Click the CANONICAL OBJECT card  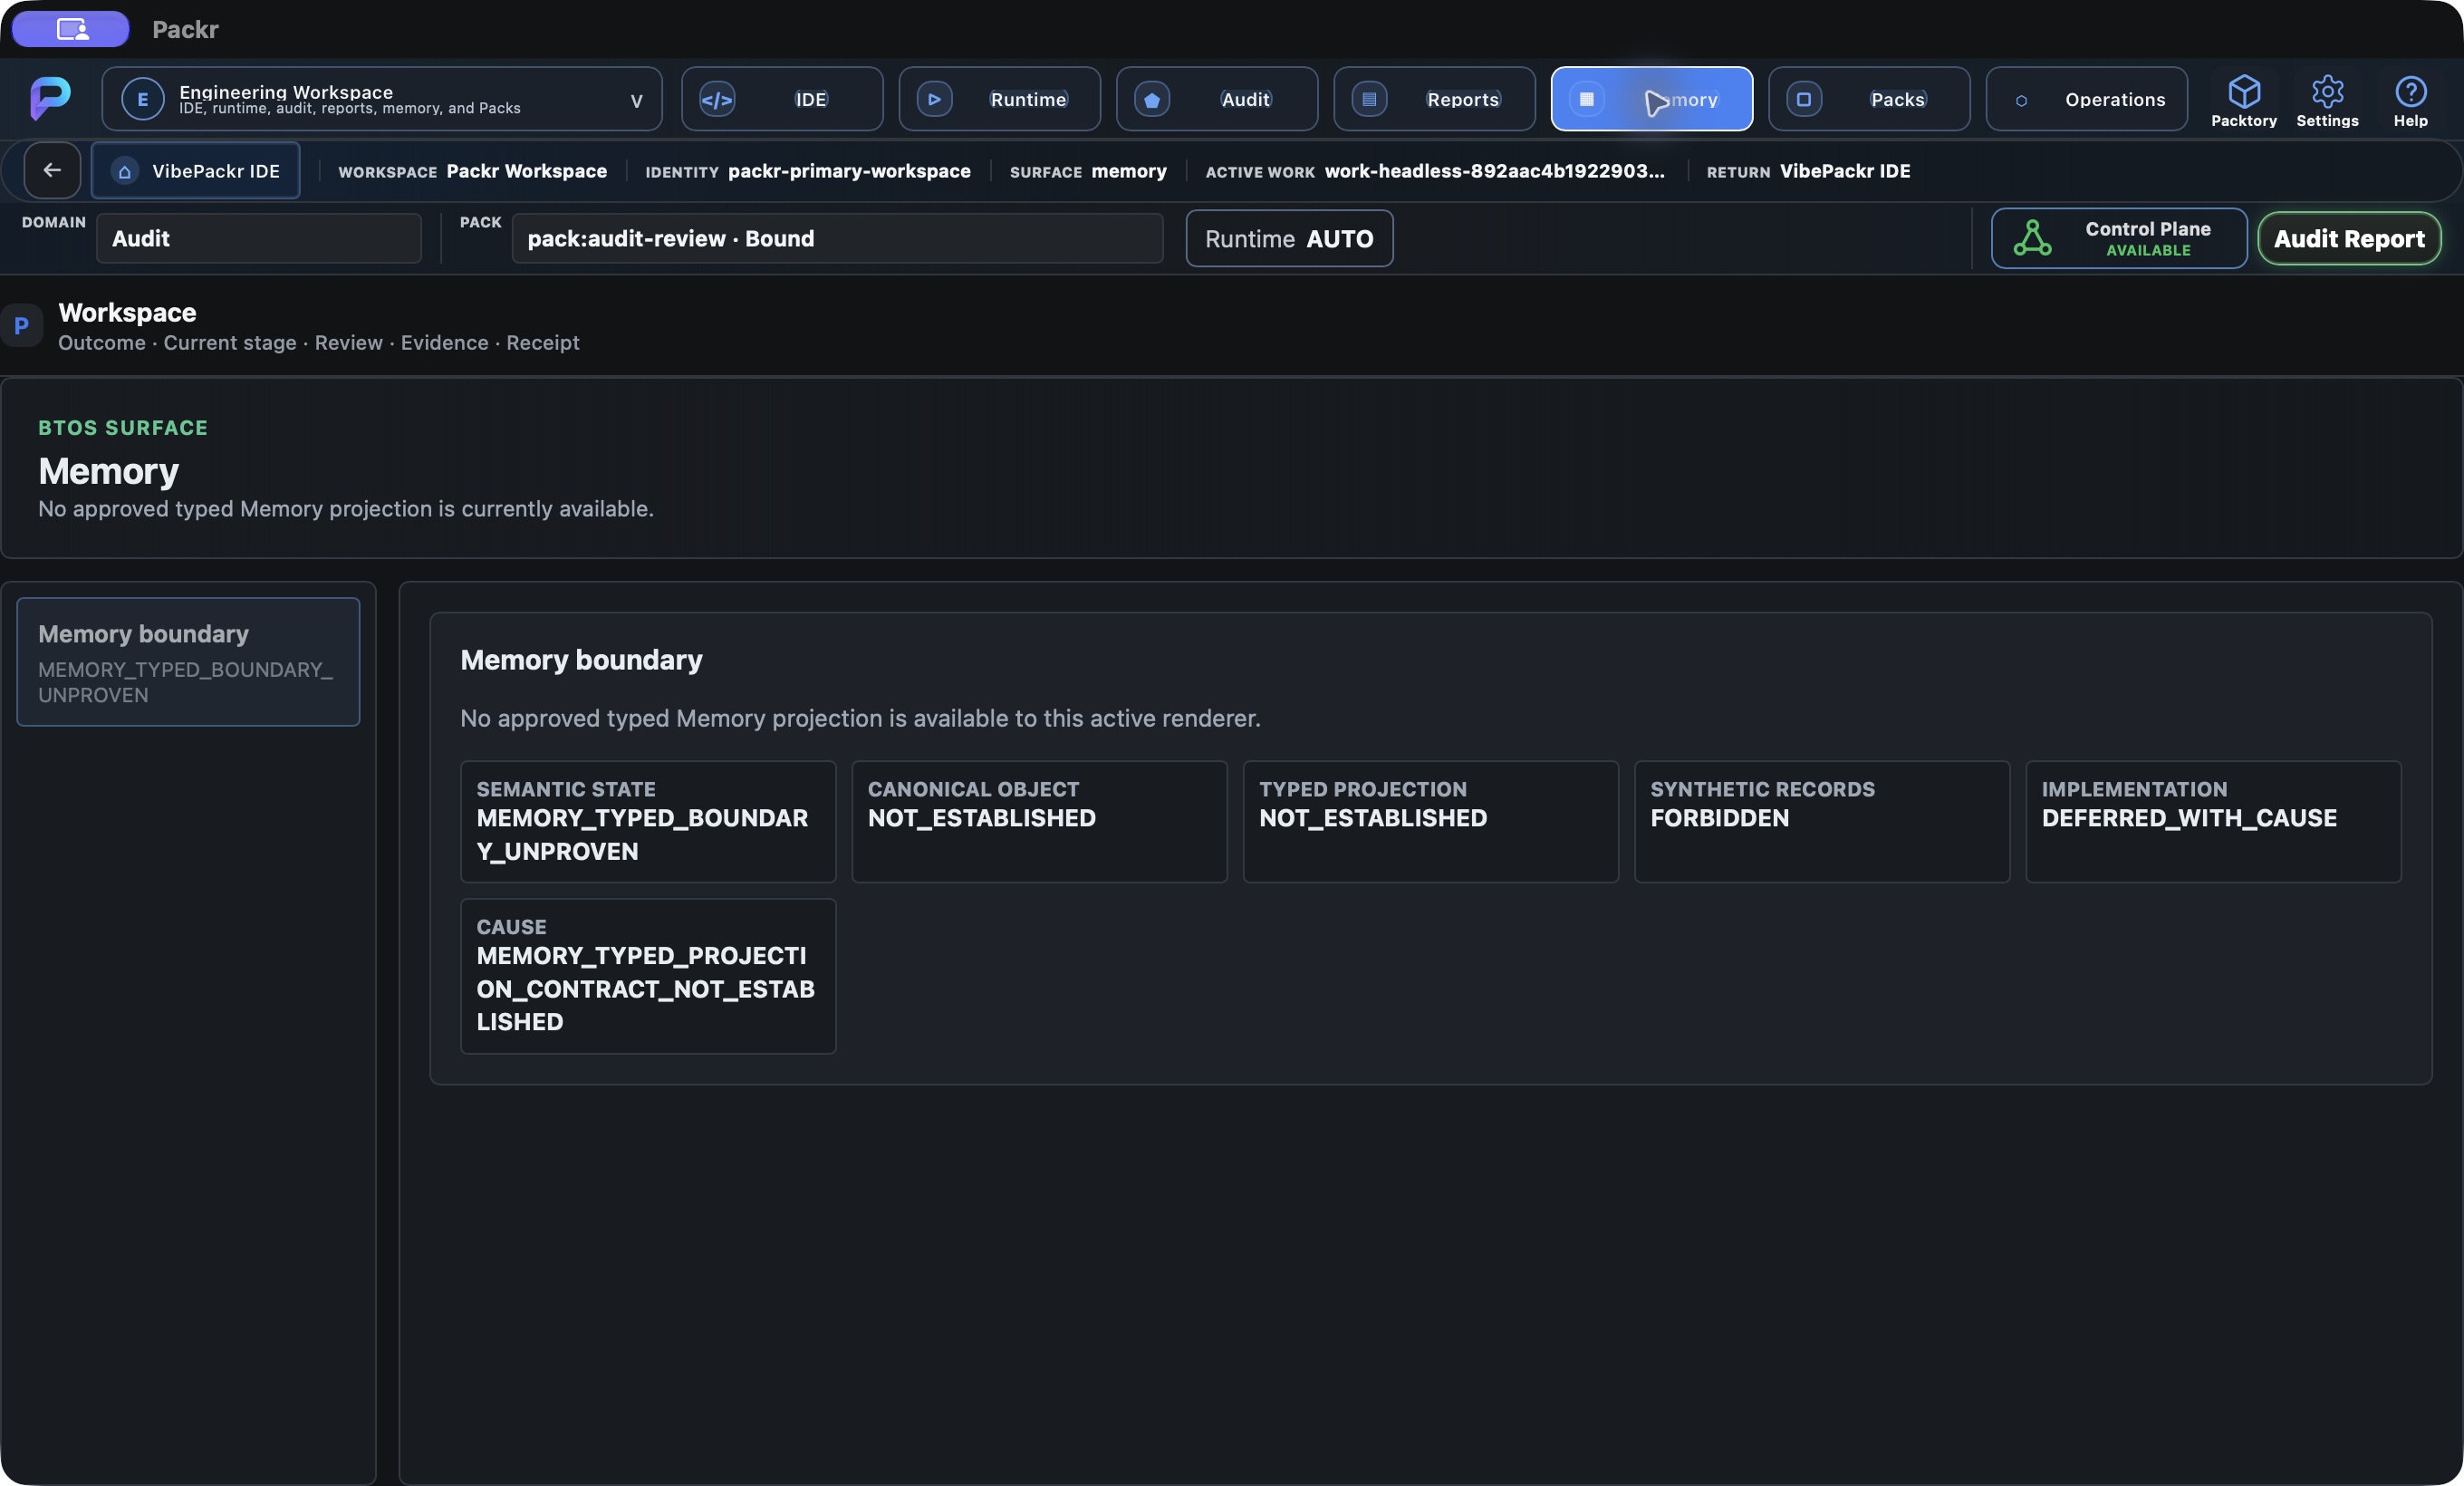[x=1039, y=822]
